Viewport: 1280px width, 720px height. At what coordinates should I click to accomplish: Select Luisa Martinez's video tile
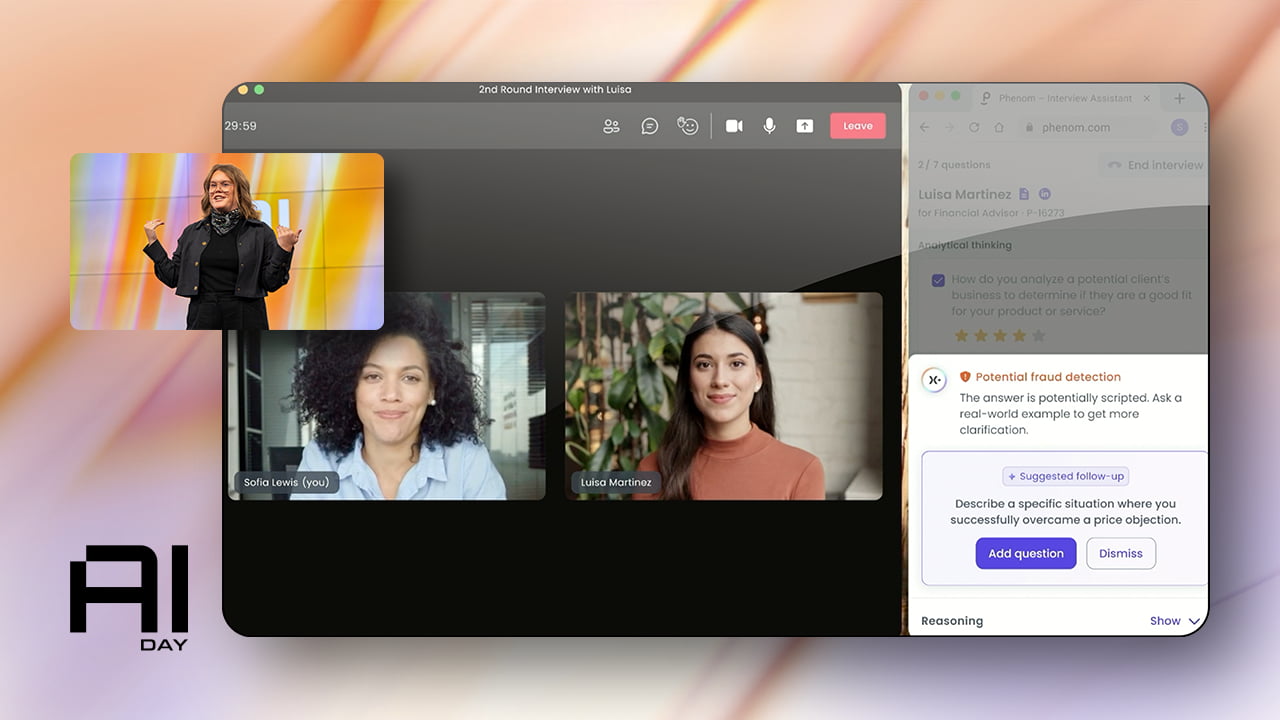coord(724,396)
